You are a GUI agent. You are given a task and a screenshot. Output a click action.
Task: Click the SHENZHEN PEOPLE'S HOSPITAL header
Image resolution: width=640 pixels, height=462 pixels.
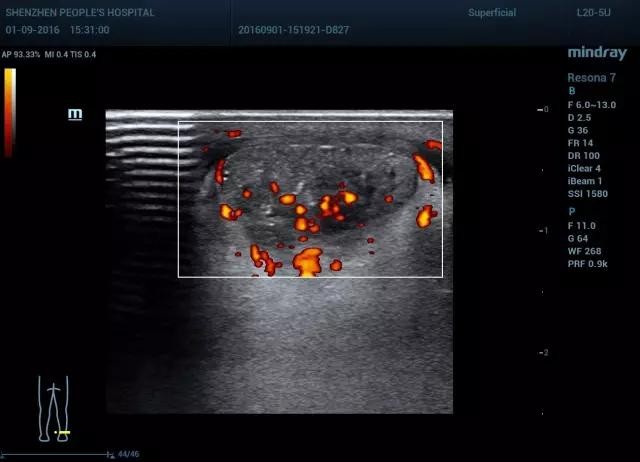(x=80, y=13)
